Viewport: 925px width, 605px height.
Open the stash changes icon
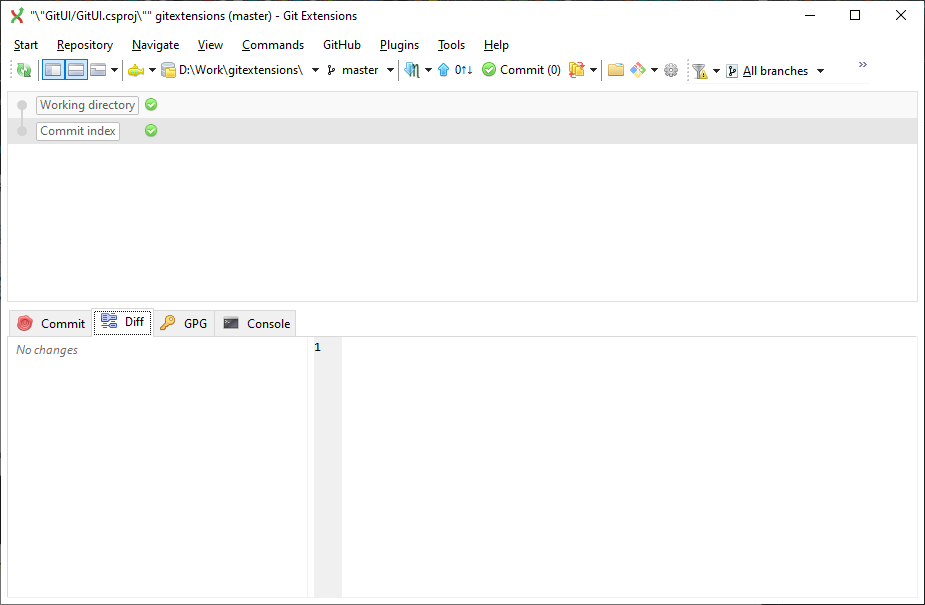(576, 70)
